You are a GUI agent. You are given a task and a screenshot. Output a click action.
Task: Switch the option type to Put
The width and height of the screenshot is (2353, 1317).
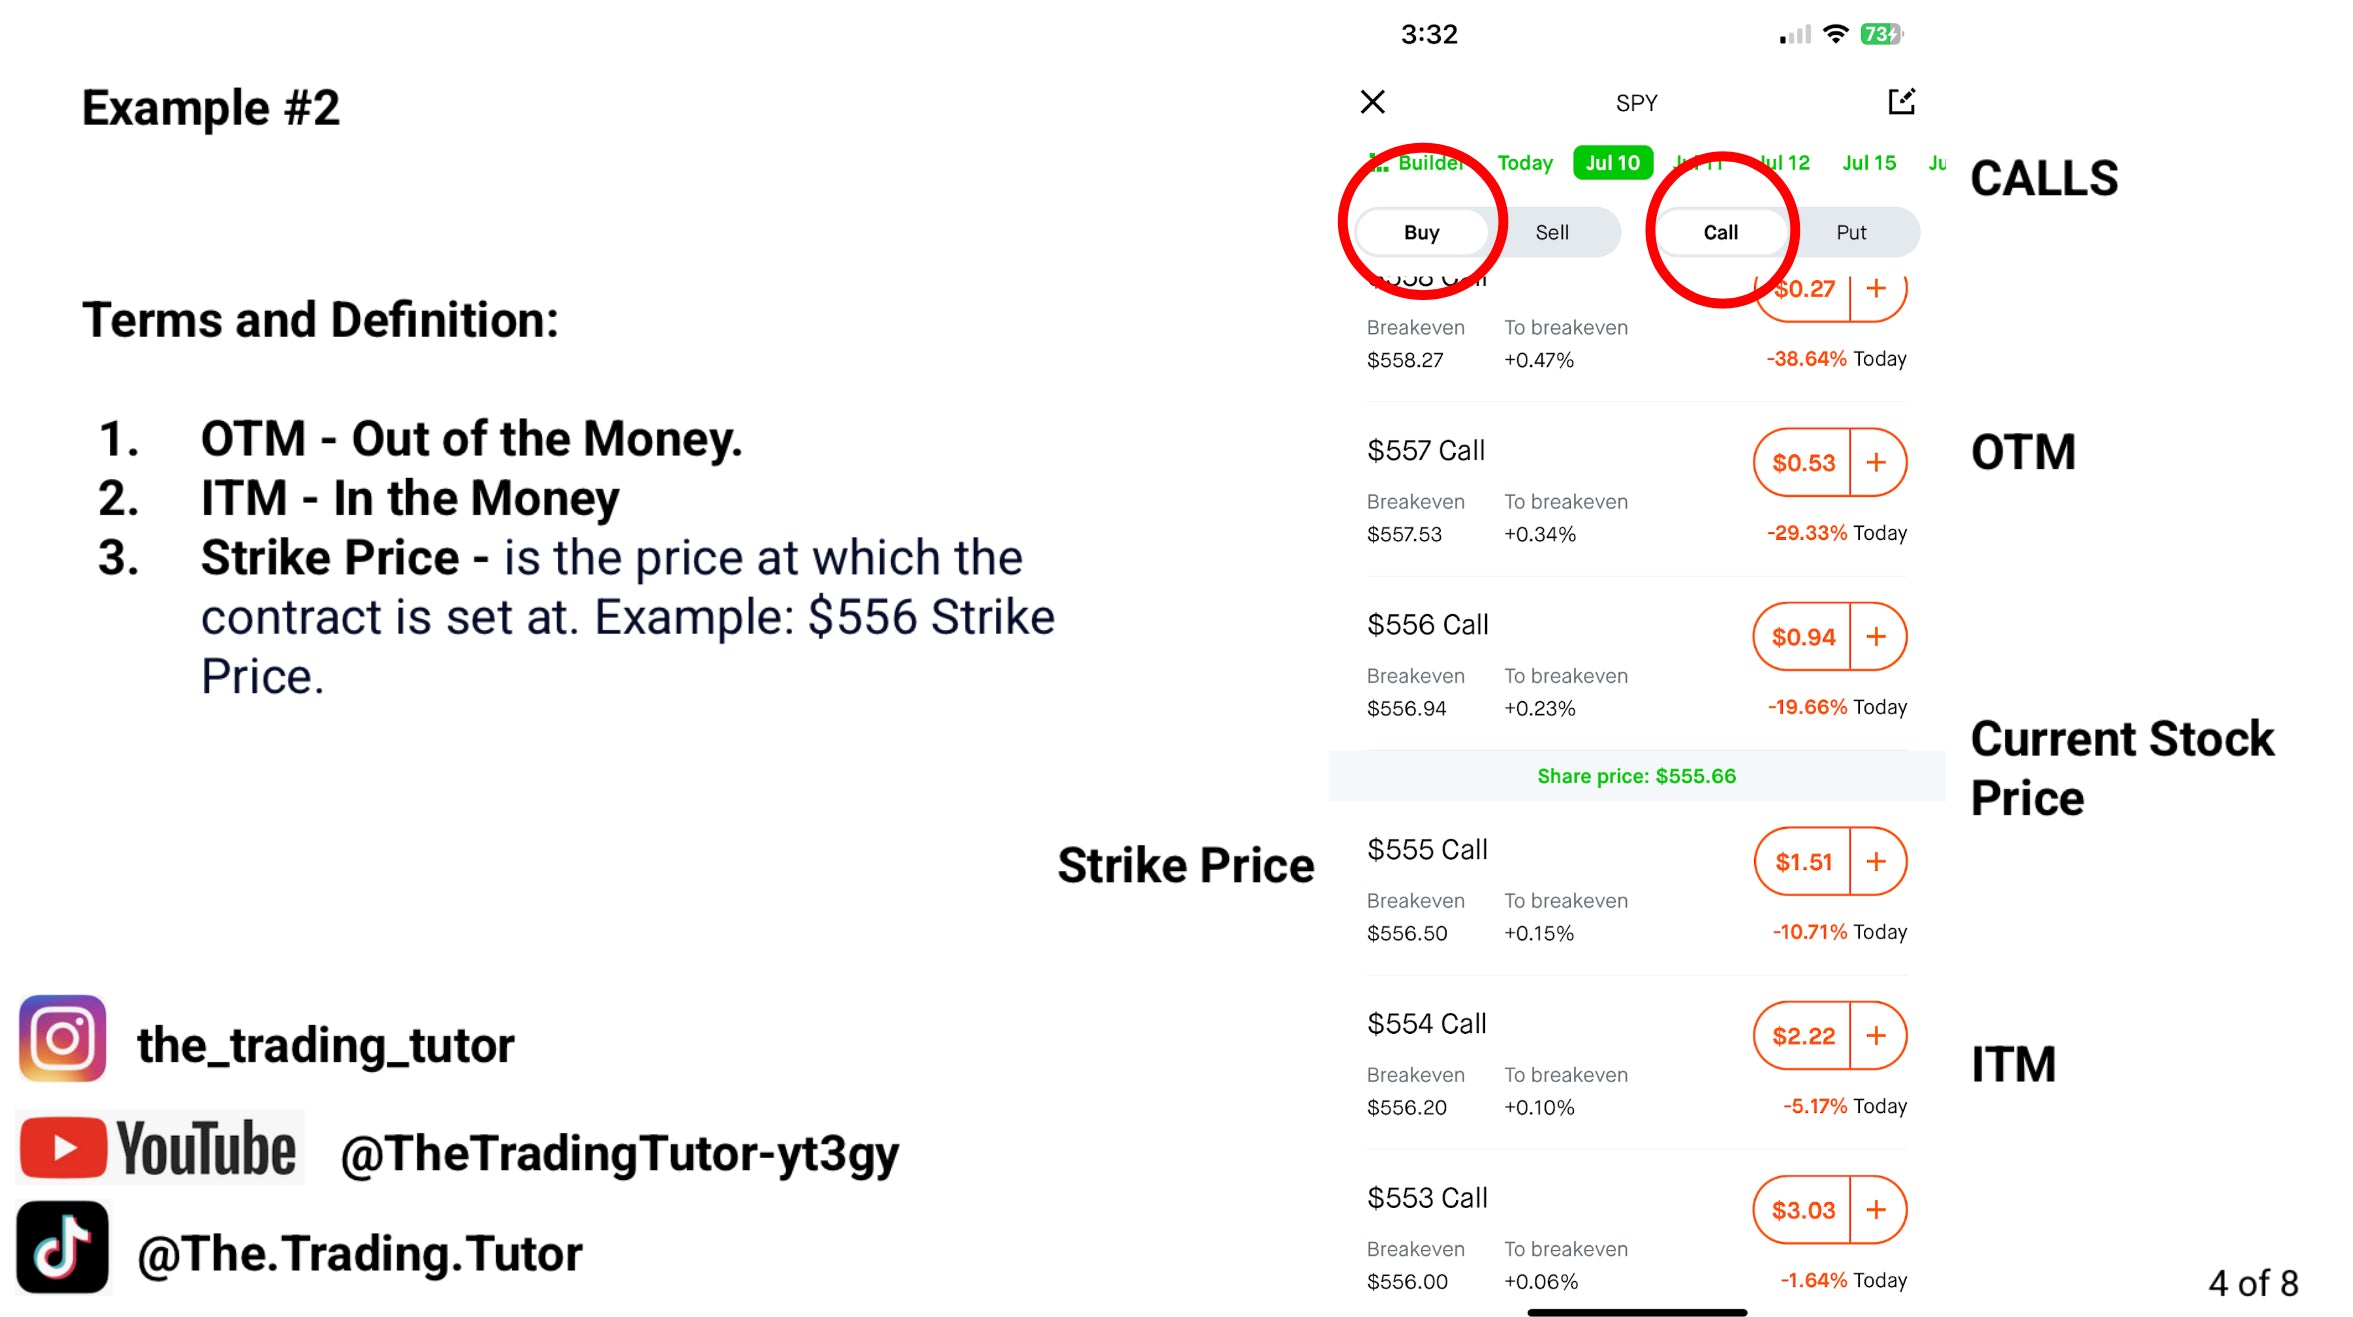[1850, 233]
